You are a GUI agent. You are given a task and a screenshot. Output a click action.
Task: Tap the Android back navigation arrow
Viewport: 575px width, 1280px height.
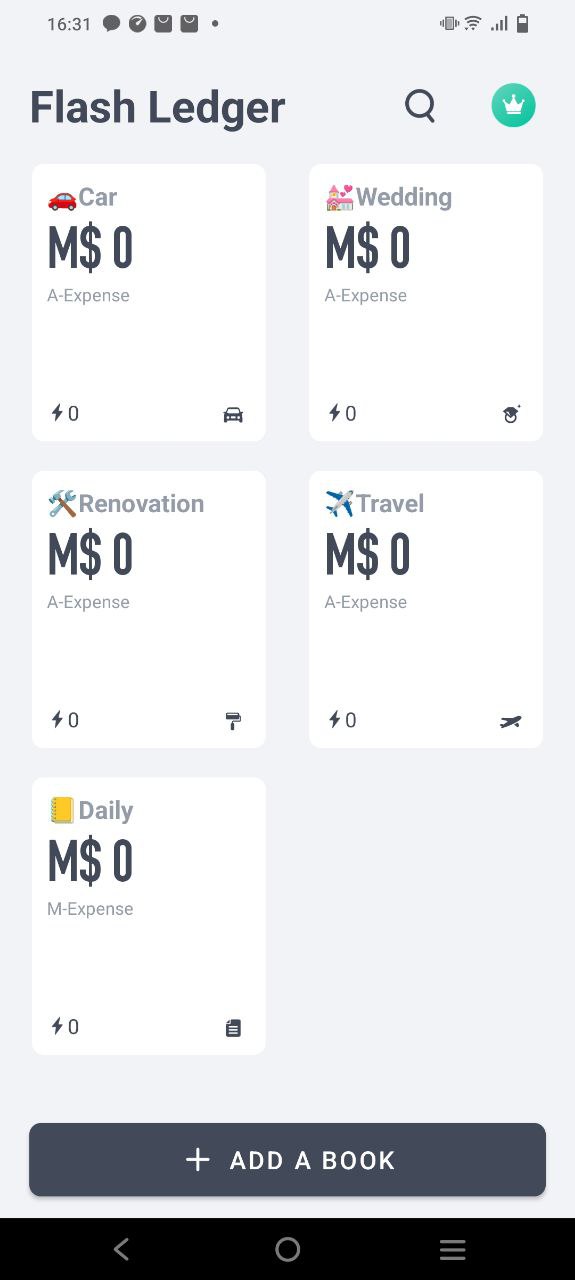point(122,1249)
